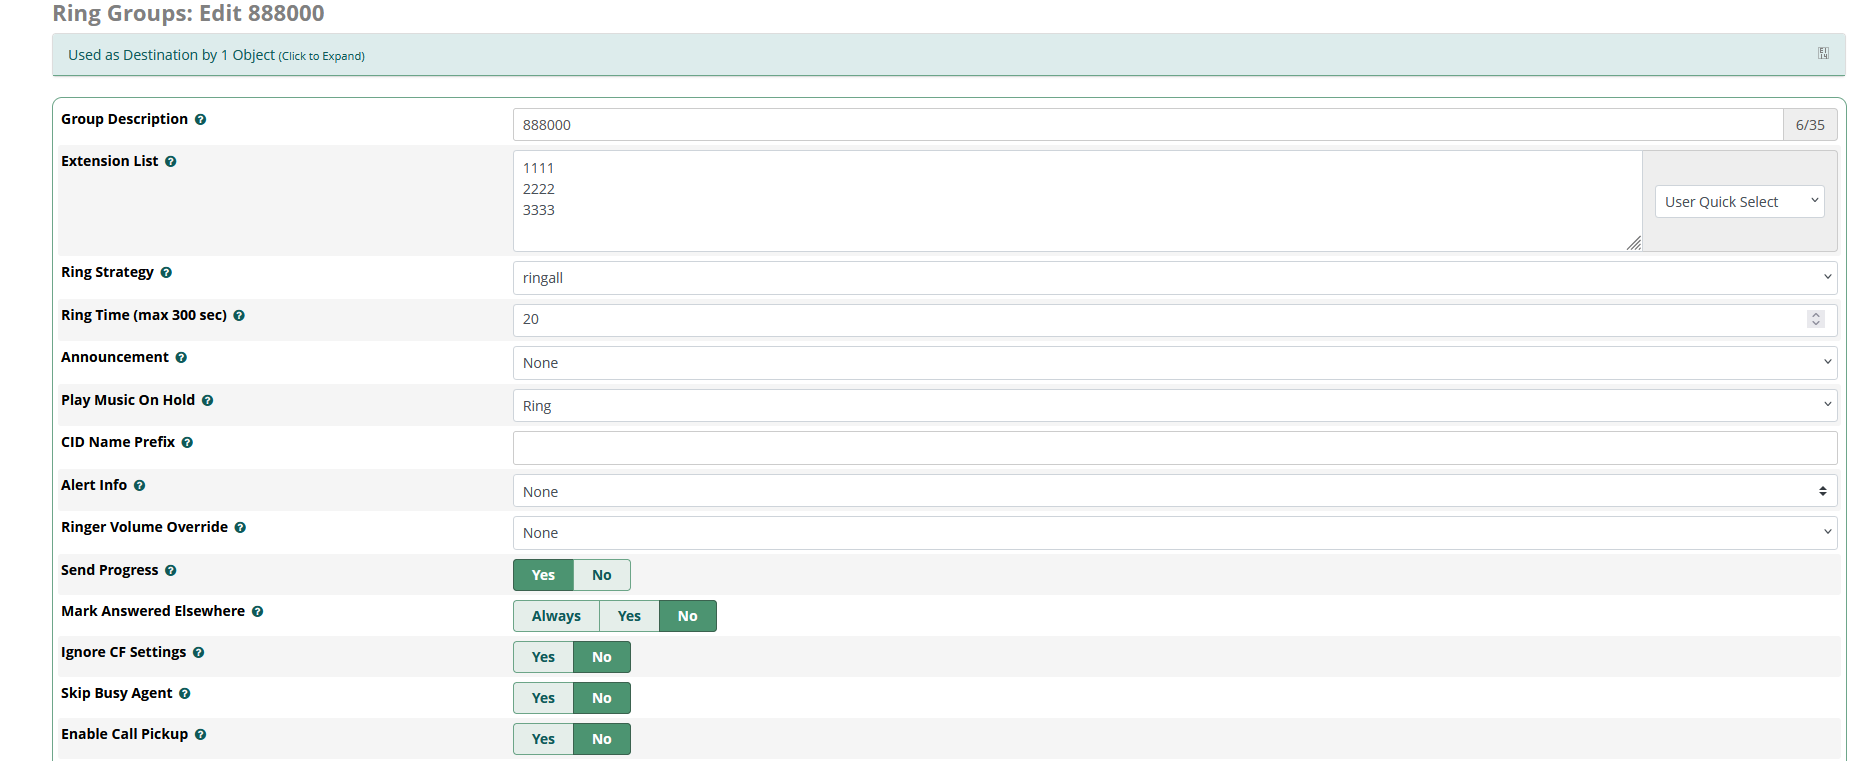Set Ignore CF Settings to No

pos(601,657)
